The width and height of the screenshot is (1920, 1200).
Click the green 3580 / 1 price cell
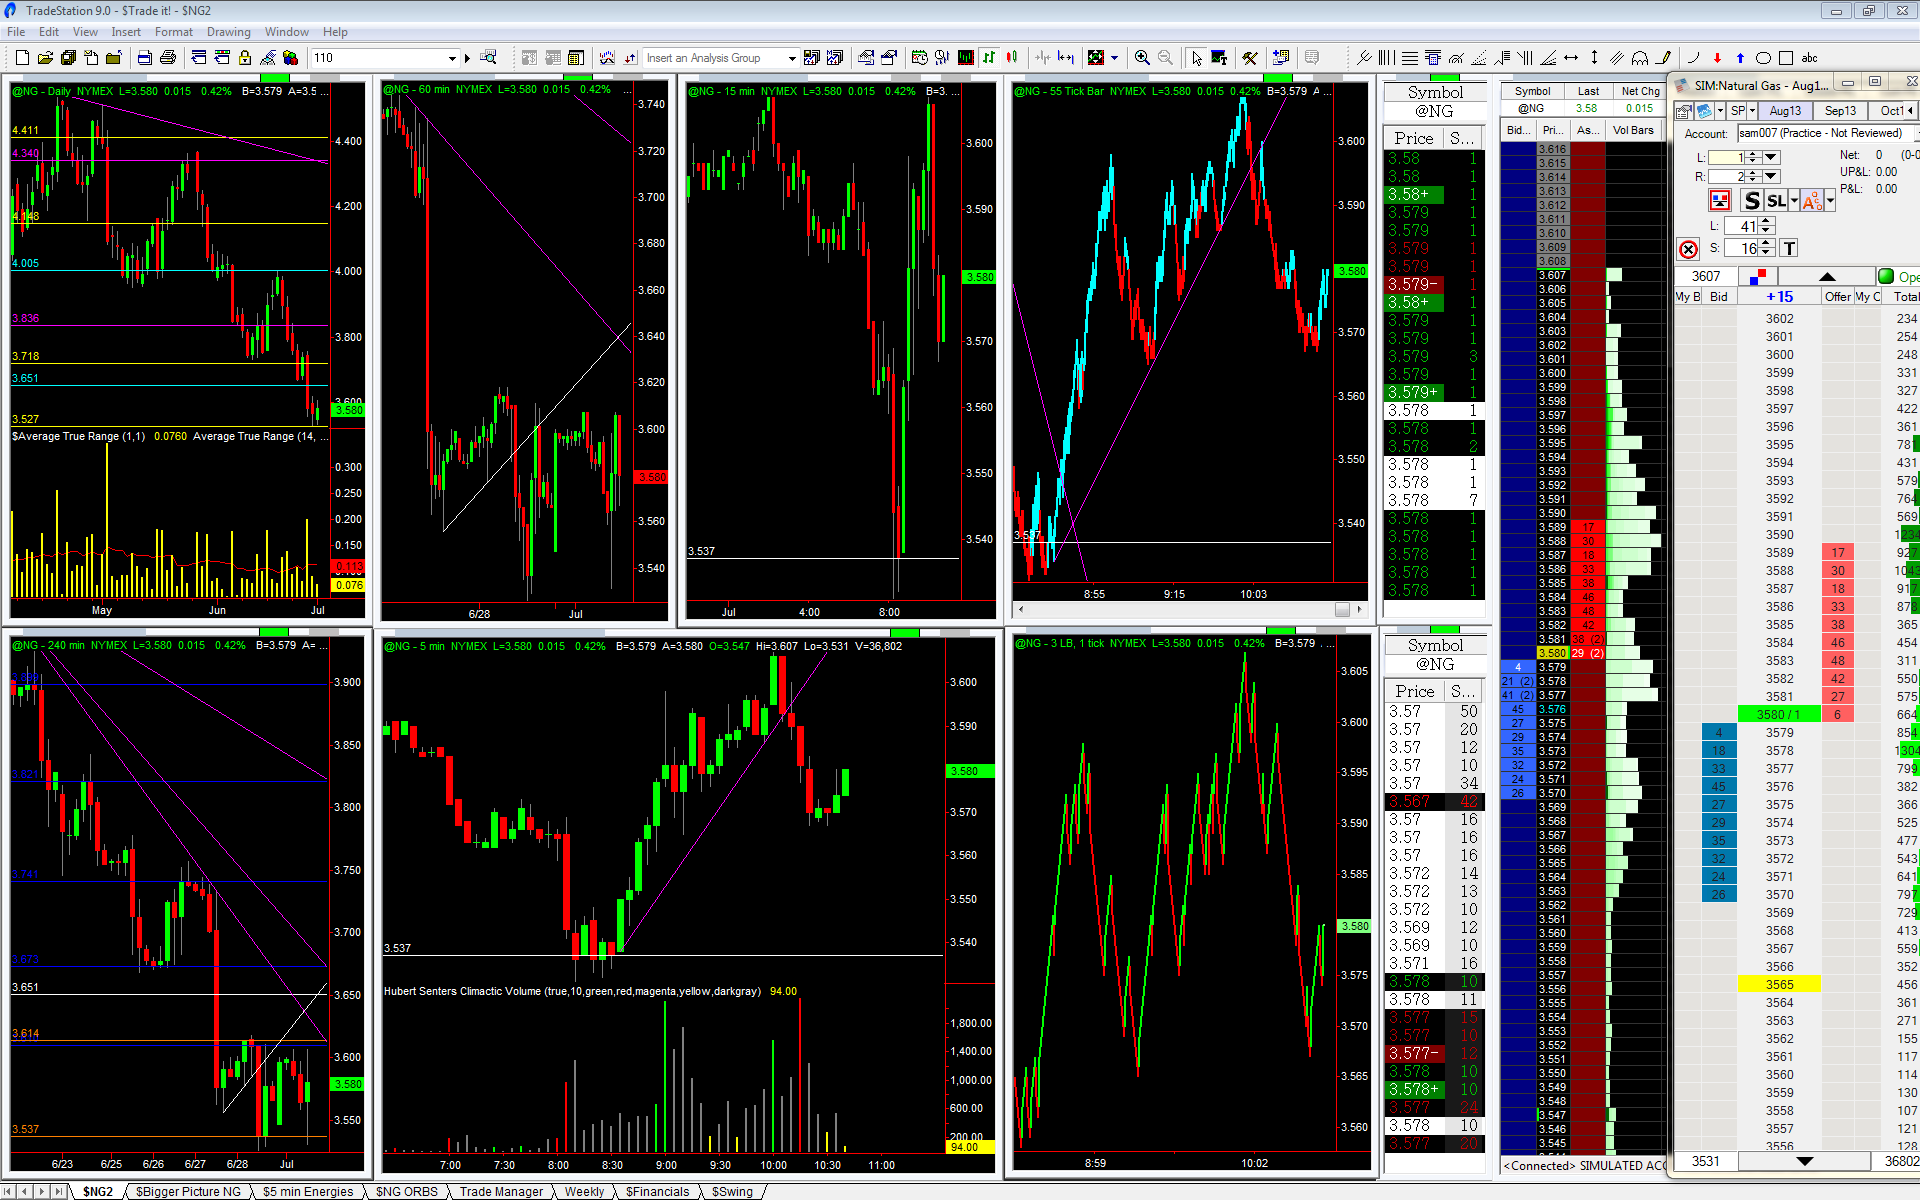[x=1779, y=714]
